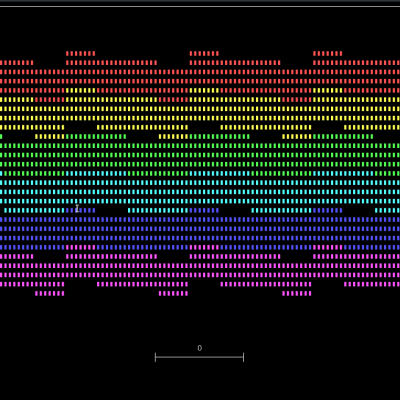The image size is (400, 400).
Task: Click the left end cap of the slider
Action: pyautogui.click(x=155, y=357)
